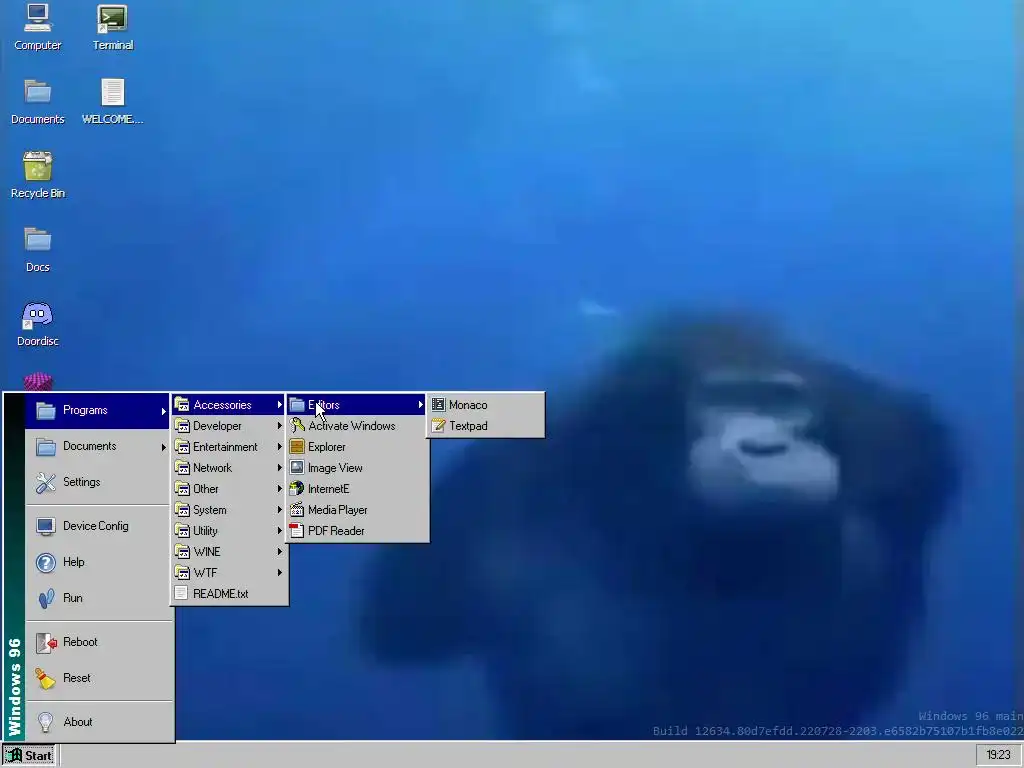Expand the Network submenu arrow

280,468
